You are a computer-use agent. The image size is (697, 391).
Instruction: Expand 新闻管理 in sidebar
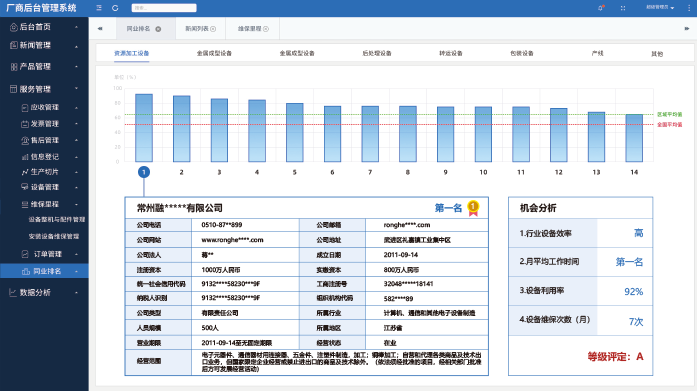click(x=44, y=45)
